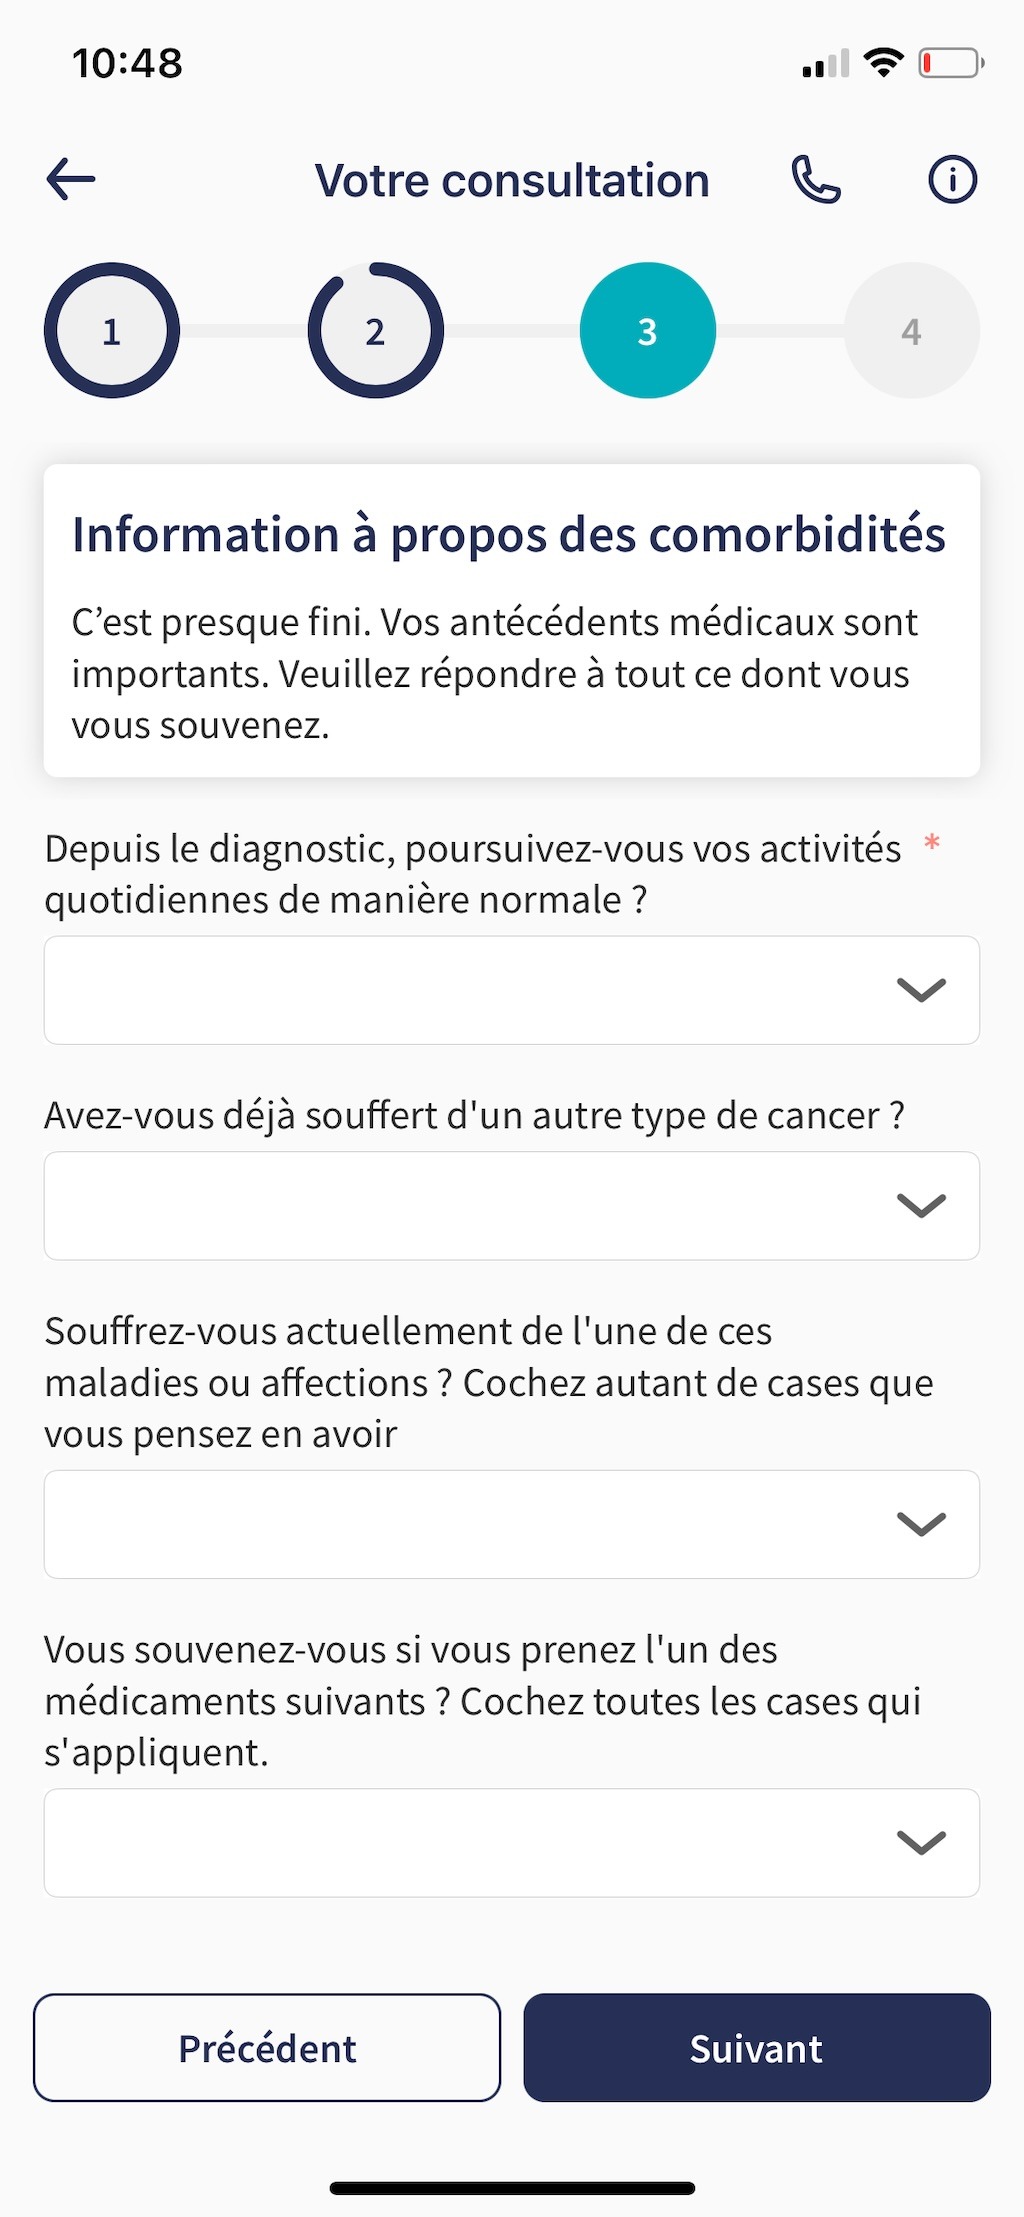Viewport: 1024px width, 2217px height.
Task: Check the battery status icon
Action: point(950,64)
